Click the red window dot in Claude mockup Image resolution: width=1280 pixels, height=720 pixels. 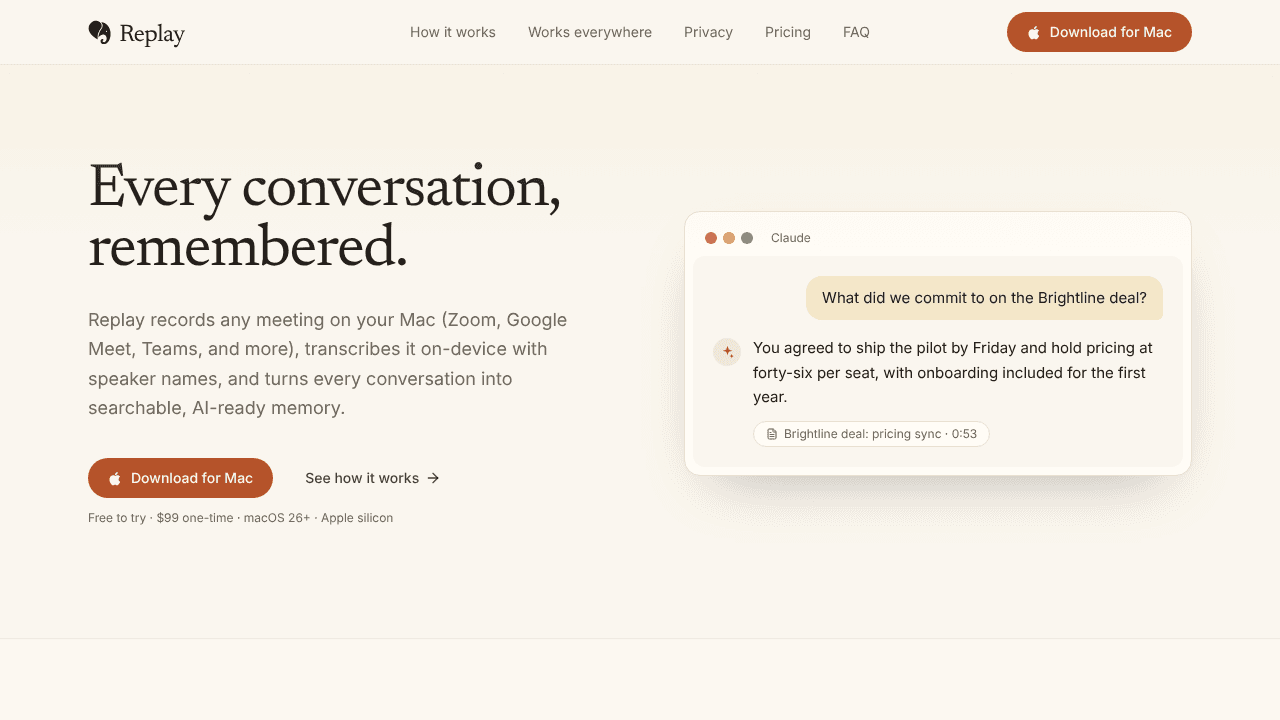click(711, 238)
